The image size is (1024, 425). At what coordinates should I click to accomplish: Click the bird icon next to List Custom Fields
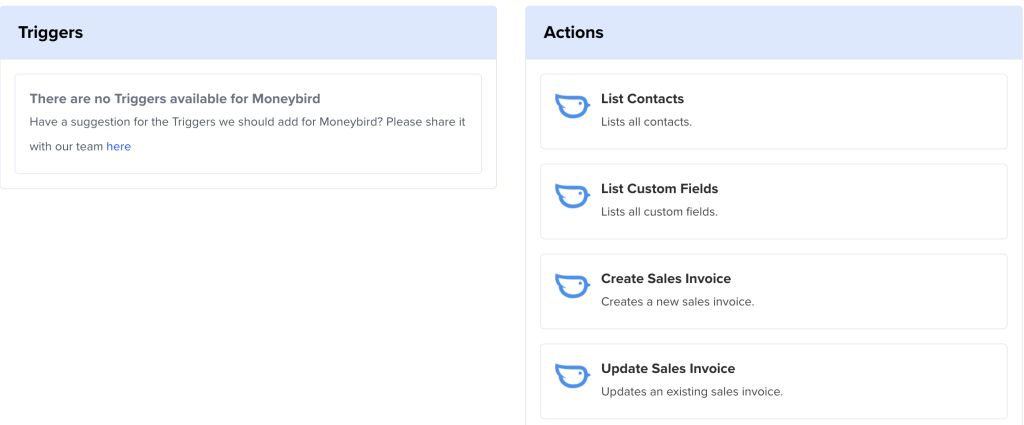[571, 196]
